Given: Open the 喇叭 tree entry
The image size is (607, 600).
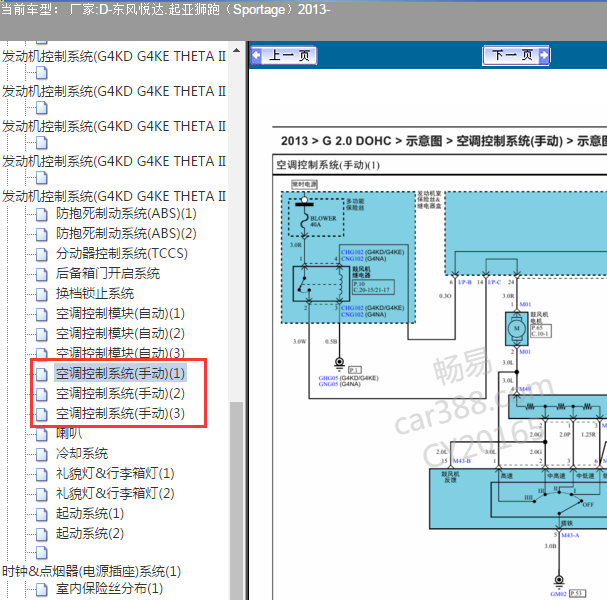Looking at the screenshot, I should 69,434.
